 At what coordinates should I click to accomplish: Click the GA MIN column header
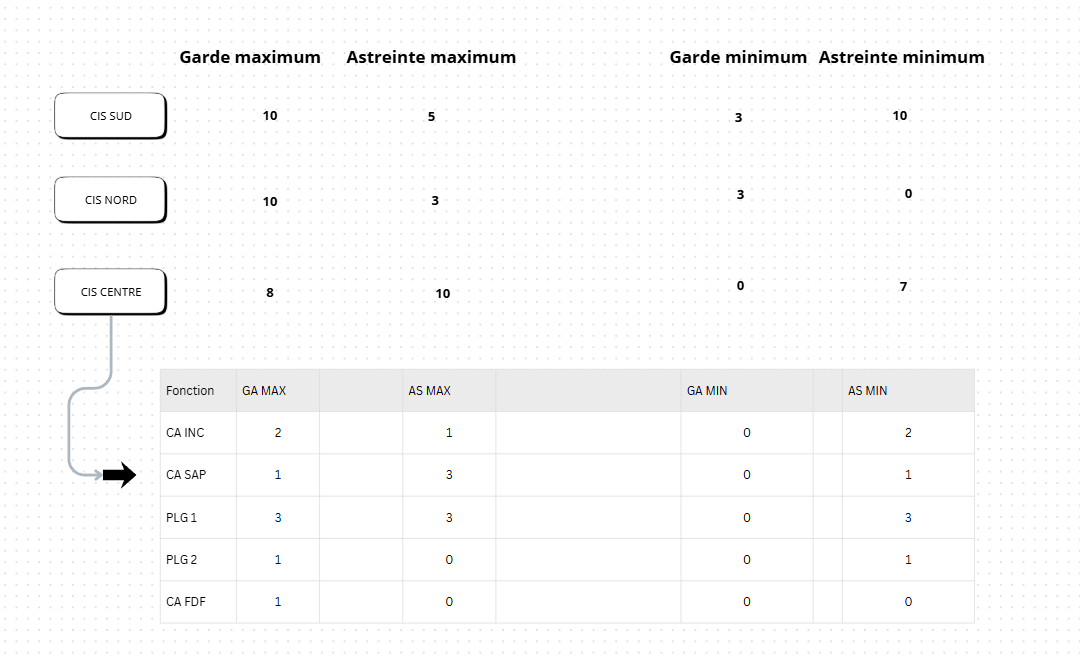tap(707, 391)
